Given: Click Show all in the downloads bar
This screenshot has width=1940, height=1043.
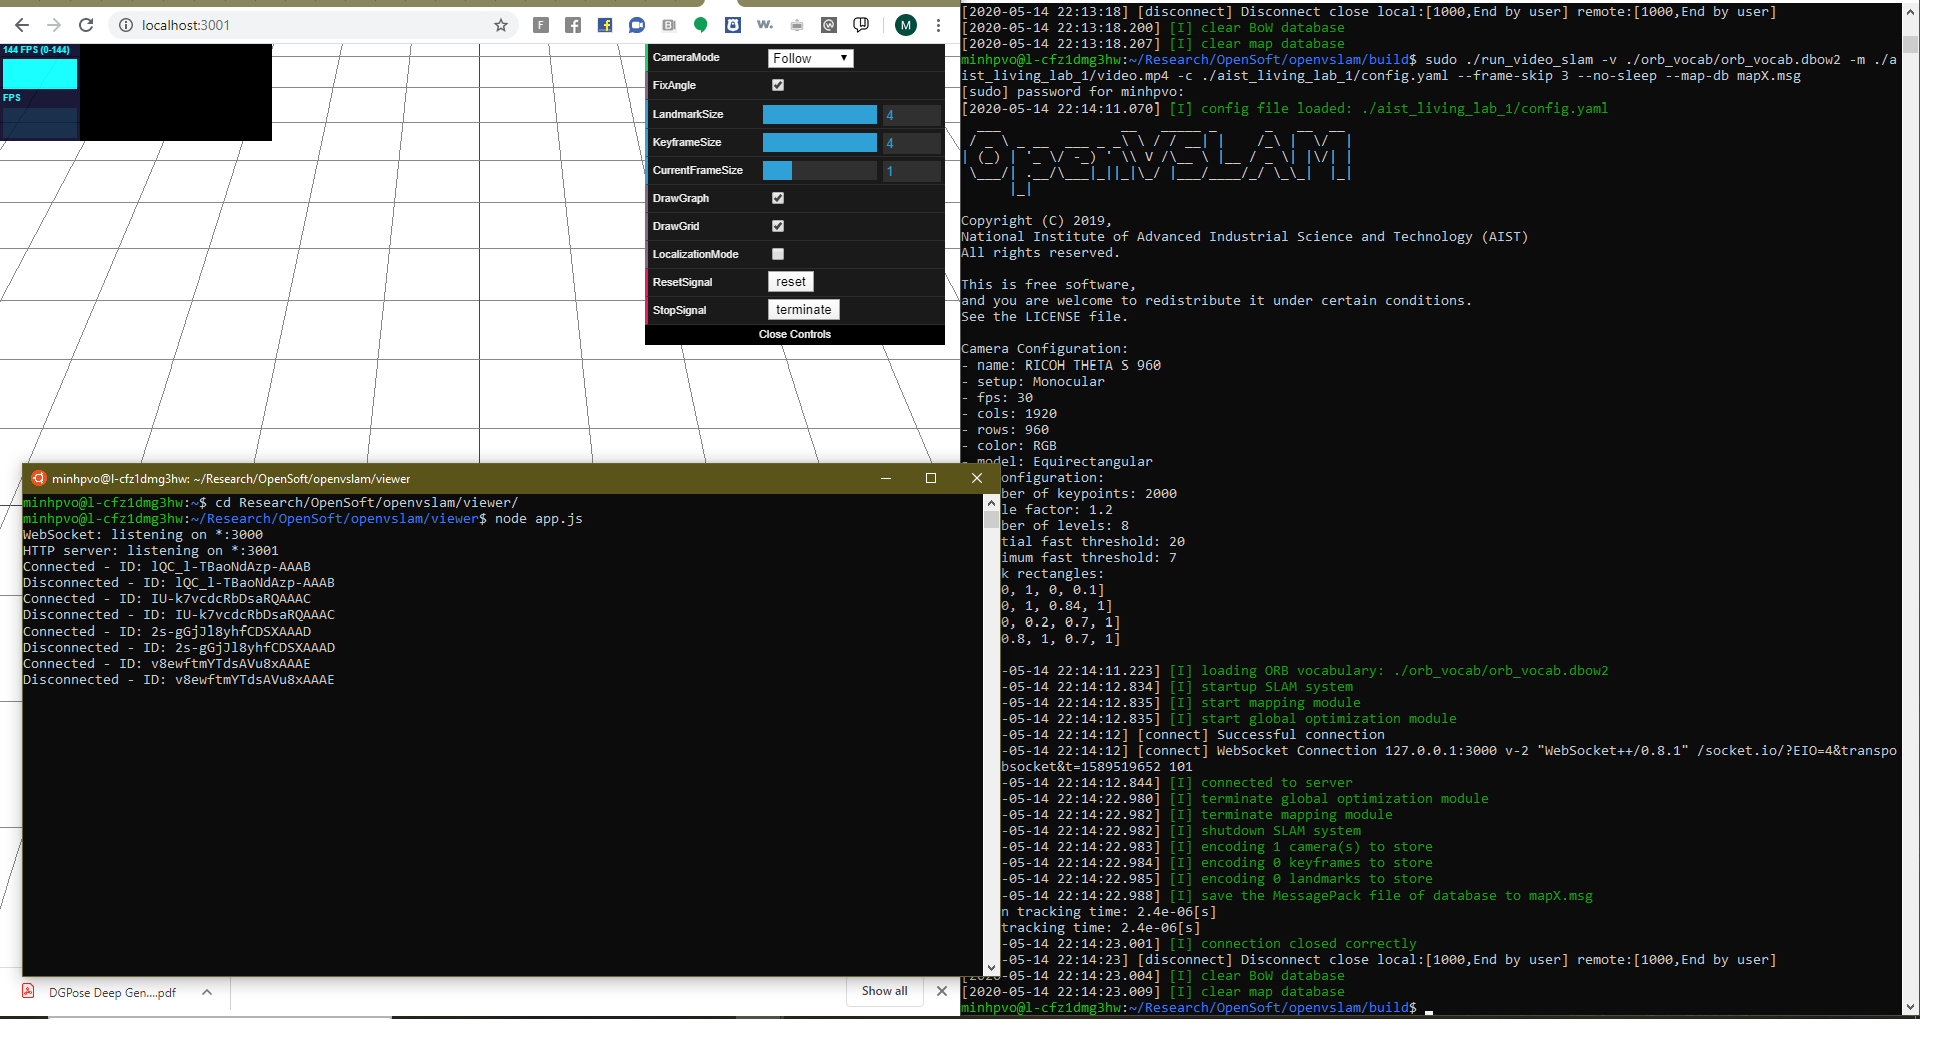Looking at the screenshot, I should tap(884, 991).
